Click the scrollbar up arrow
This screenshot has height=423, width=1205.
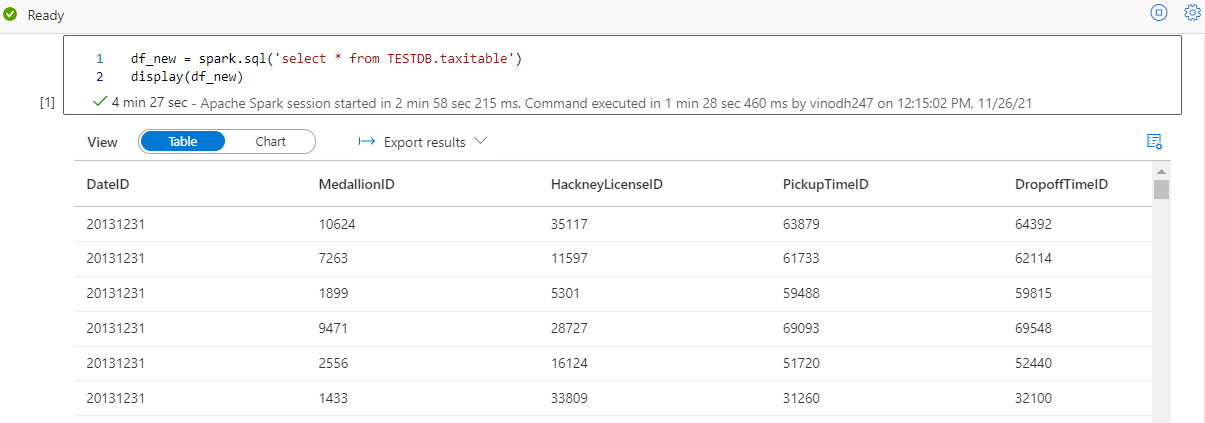(1161, 173)
